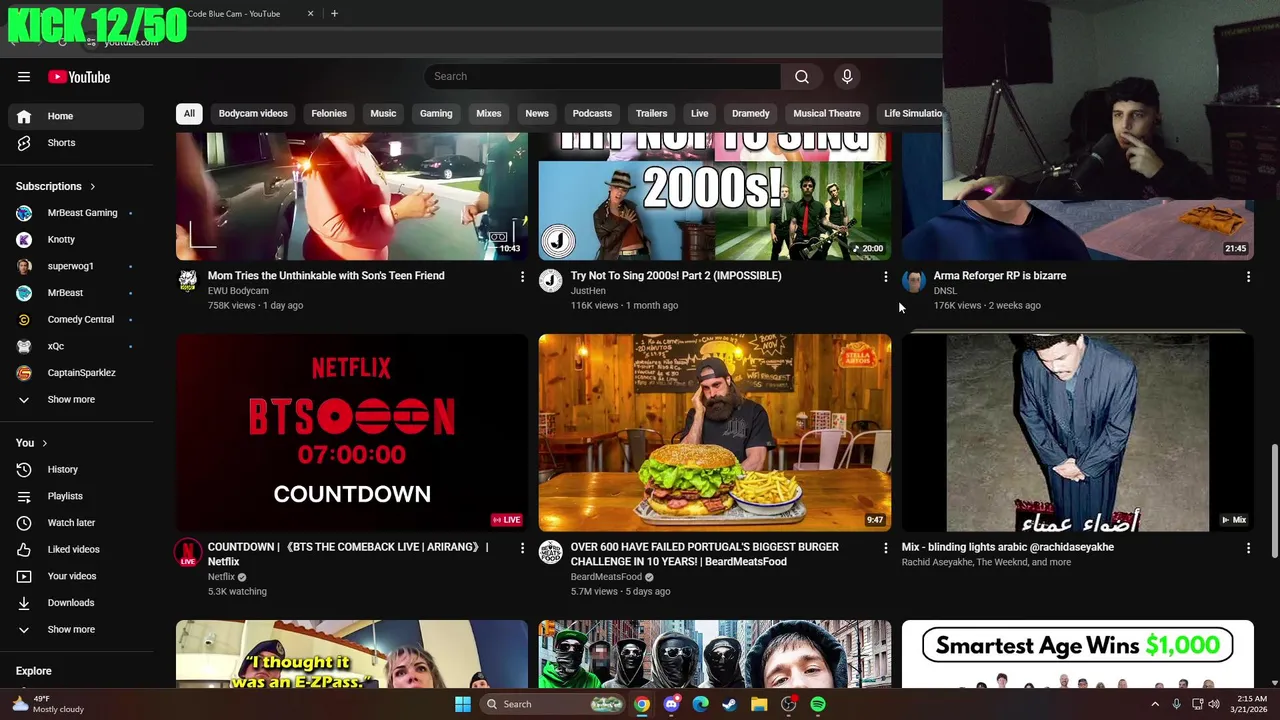Open History in the sidebar

(76, 469)
